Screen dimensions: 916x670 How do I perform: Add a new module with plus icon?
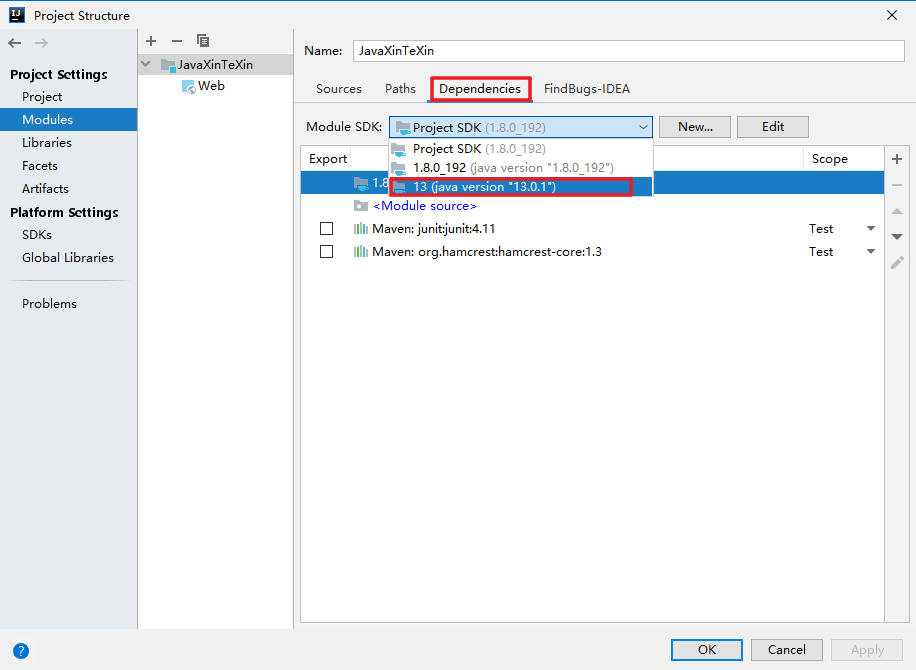point(151,41)
